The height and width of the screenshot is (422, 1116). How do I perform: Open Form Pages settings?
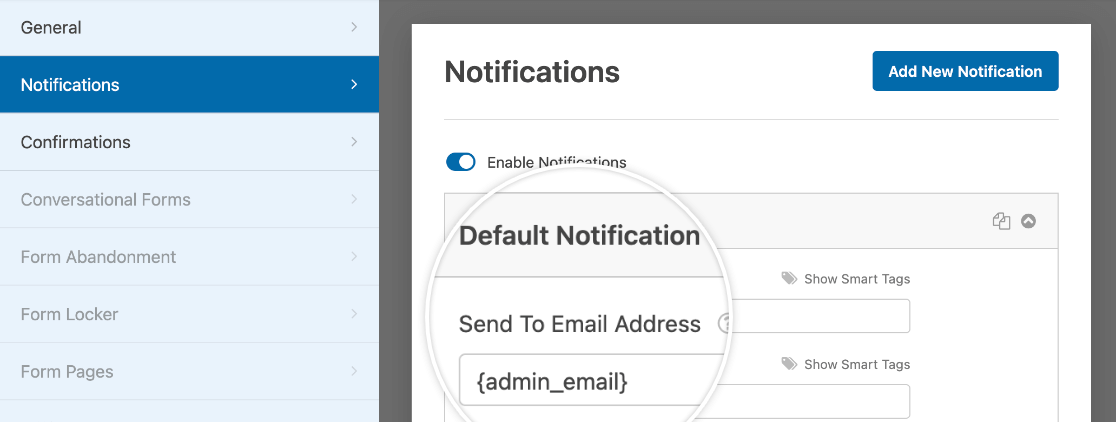point(189,372)
